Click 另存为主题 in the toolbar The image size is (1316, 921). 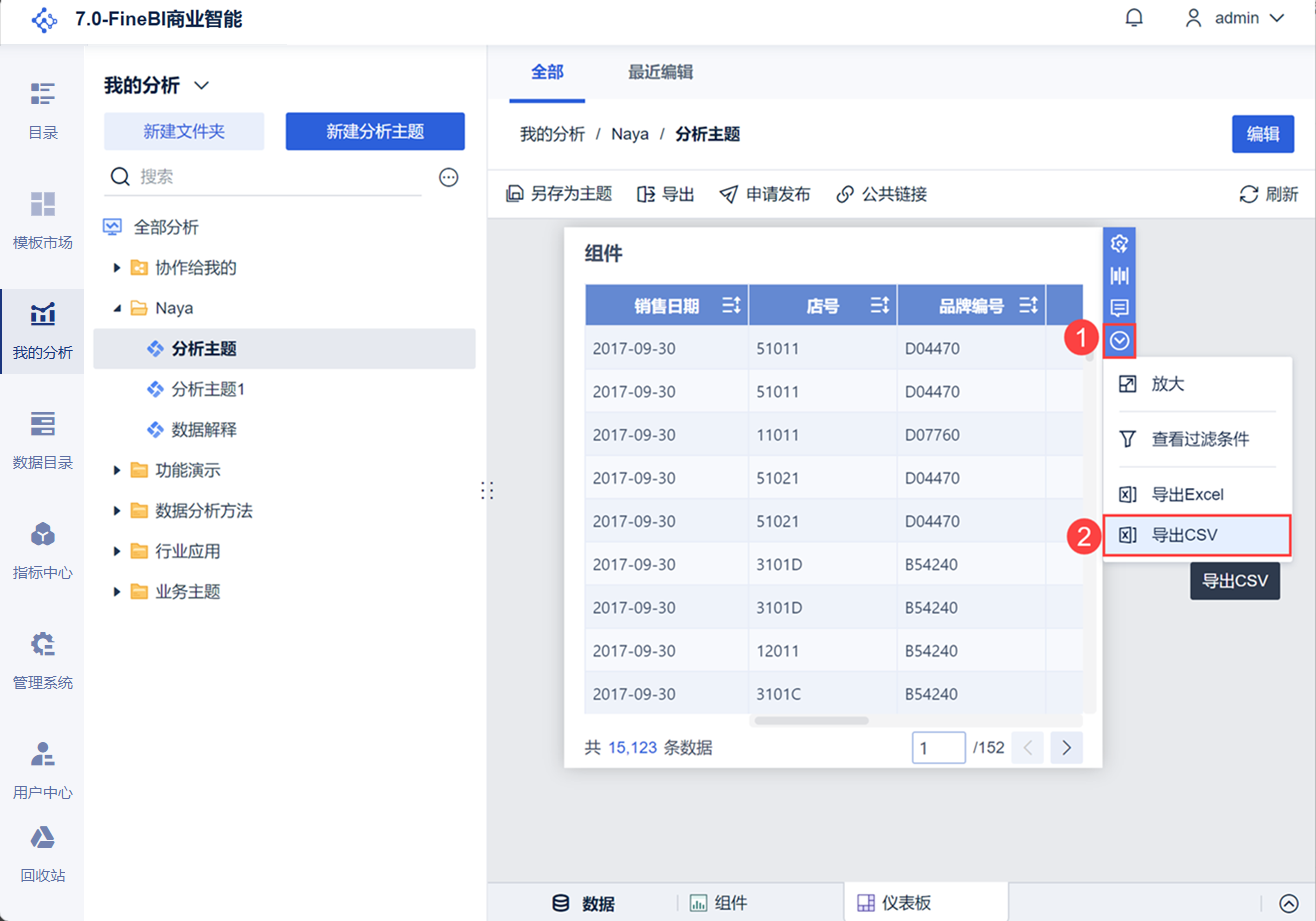point(560,194)
